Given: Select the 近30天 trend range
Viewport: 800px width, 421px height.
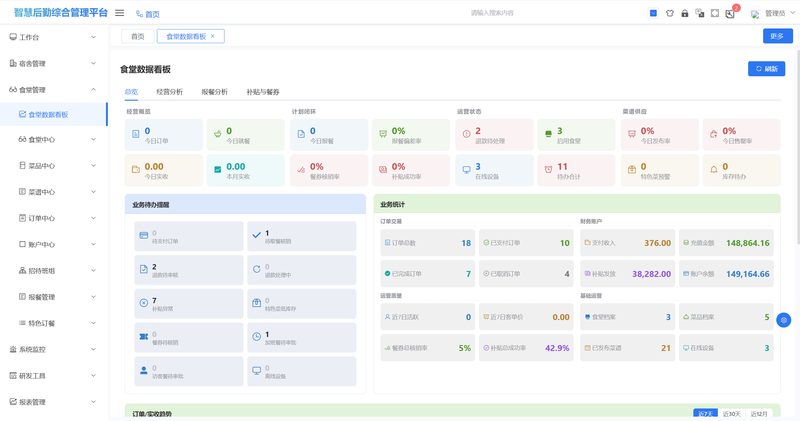Looking at the screenshot, I should click(x=732, y=414).
